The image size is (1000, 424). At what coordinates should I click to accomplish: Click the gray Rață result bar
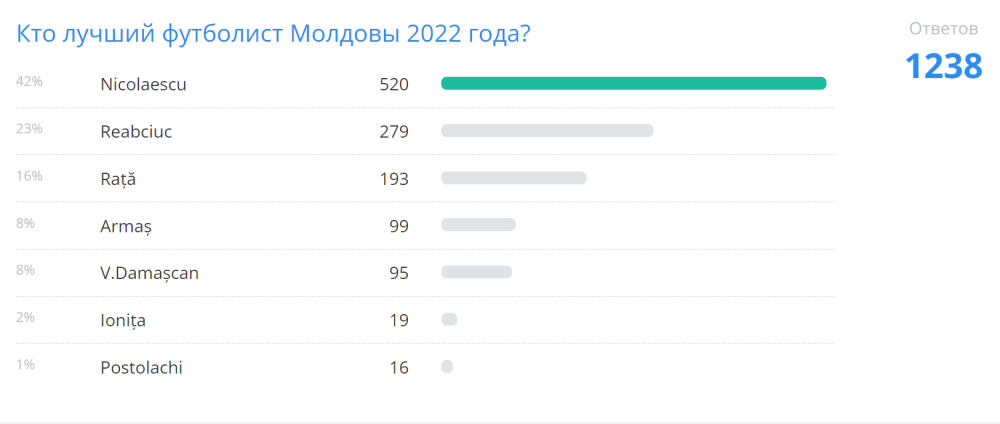click(x=513, y=178)
